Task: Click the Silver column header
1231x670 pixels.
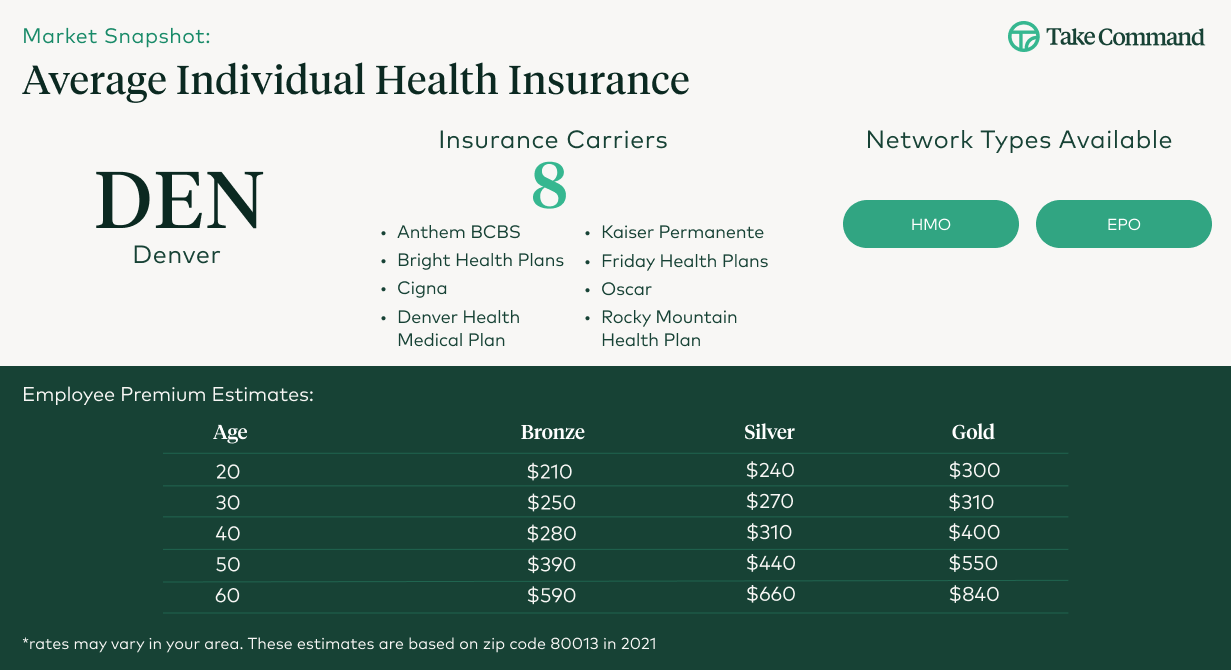Action: 769,433
